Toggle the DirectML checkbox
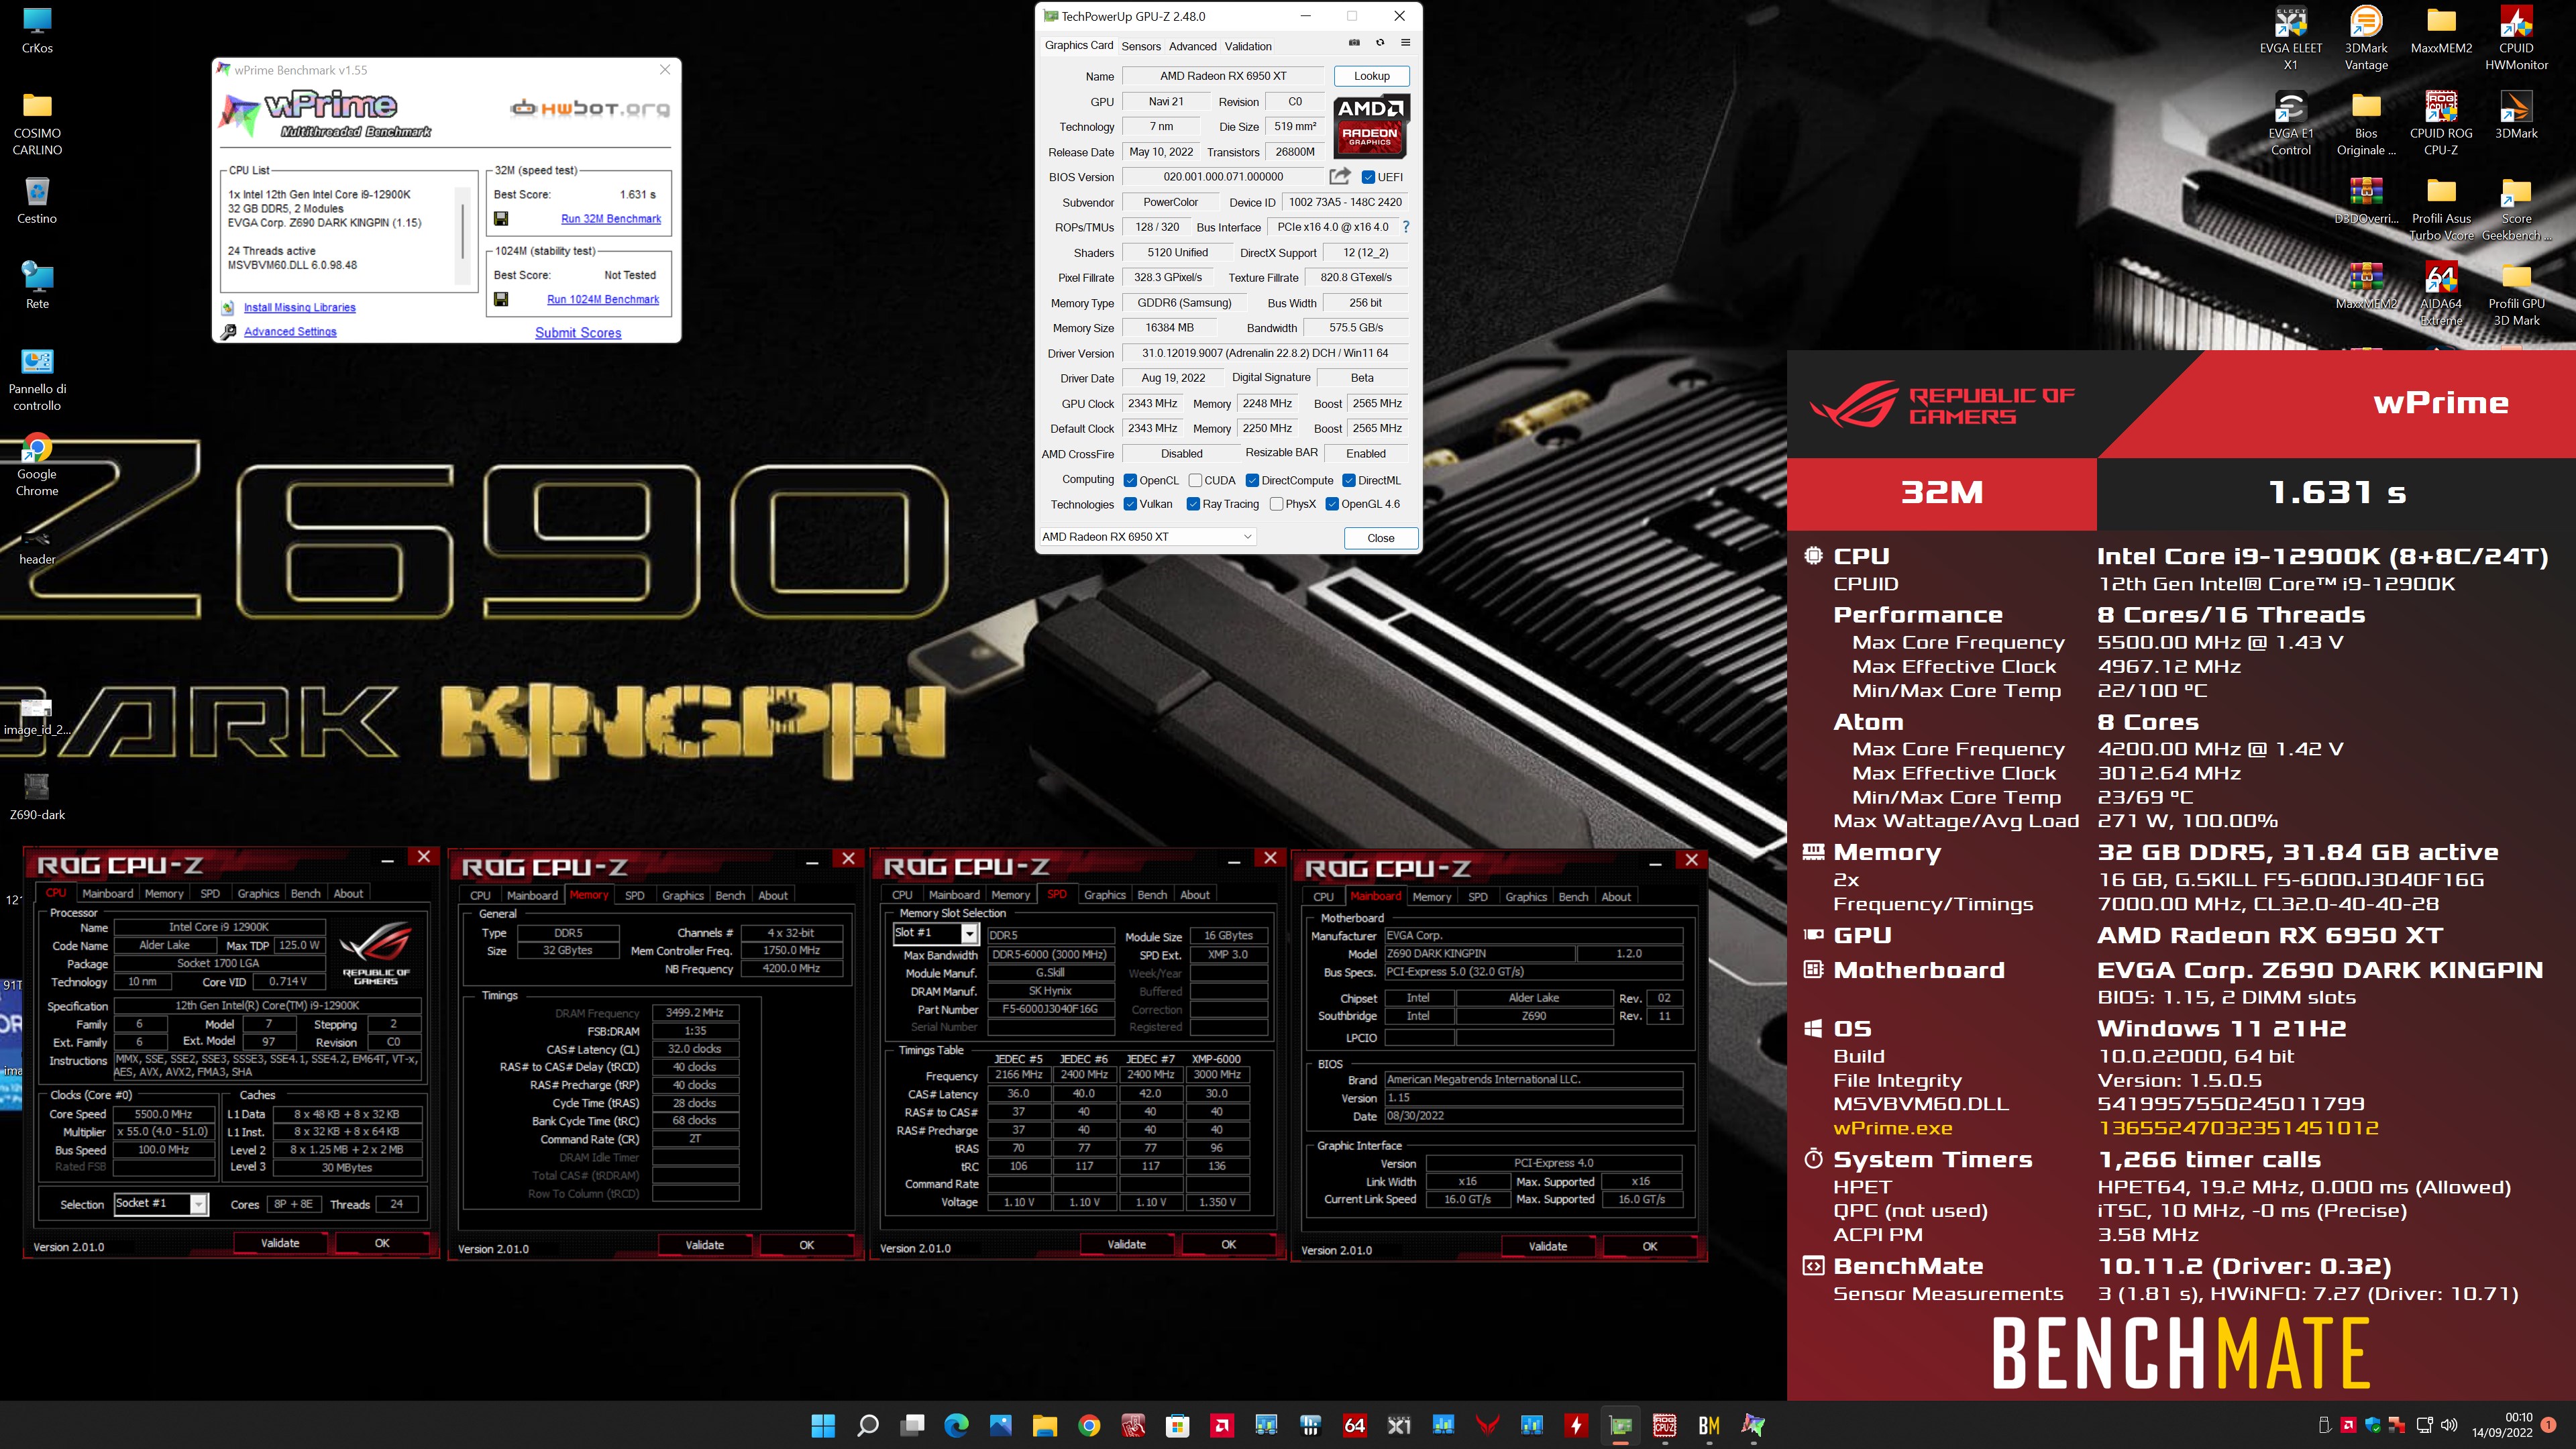The width and height of the screenshot is (2576, 1449). (1349, 481)
